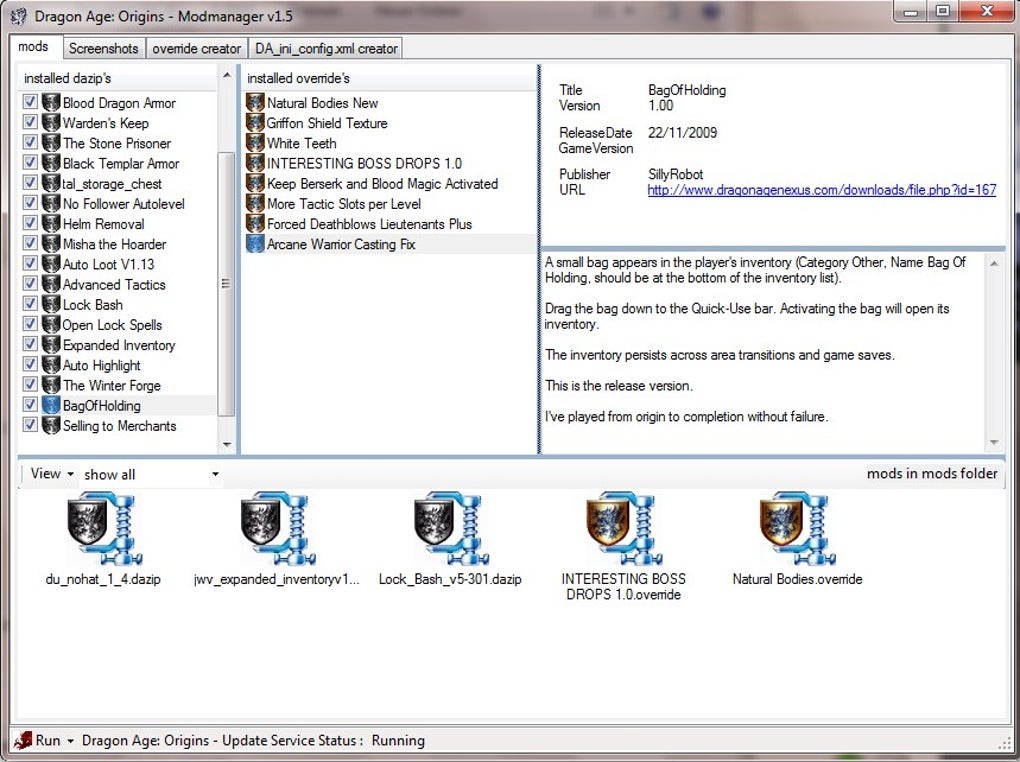Click the installed dazip's scroll down arrow
1020x762 pixels.
point(226,444)
